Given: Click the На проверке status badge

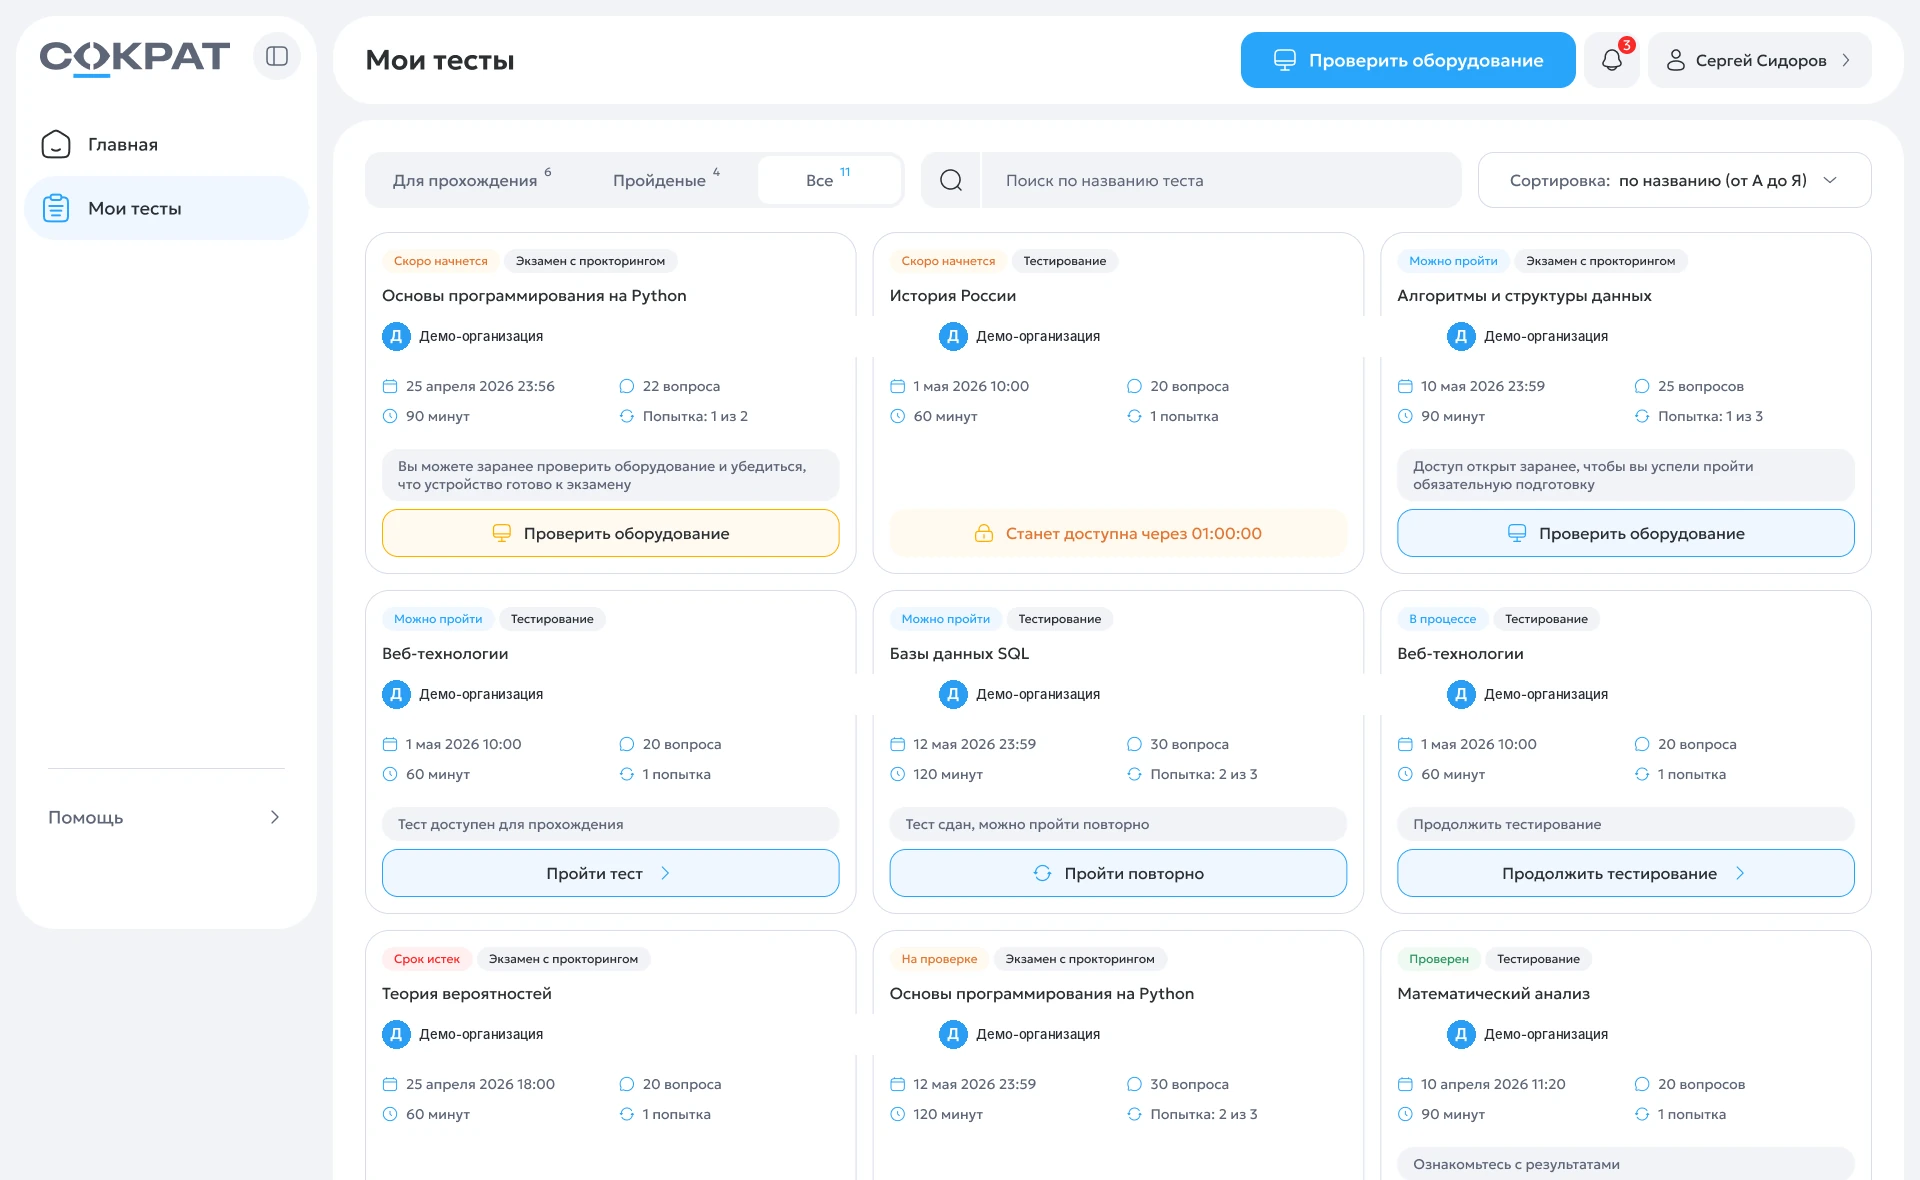Looking at the screenshot, I should [x=939, y=959].
